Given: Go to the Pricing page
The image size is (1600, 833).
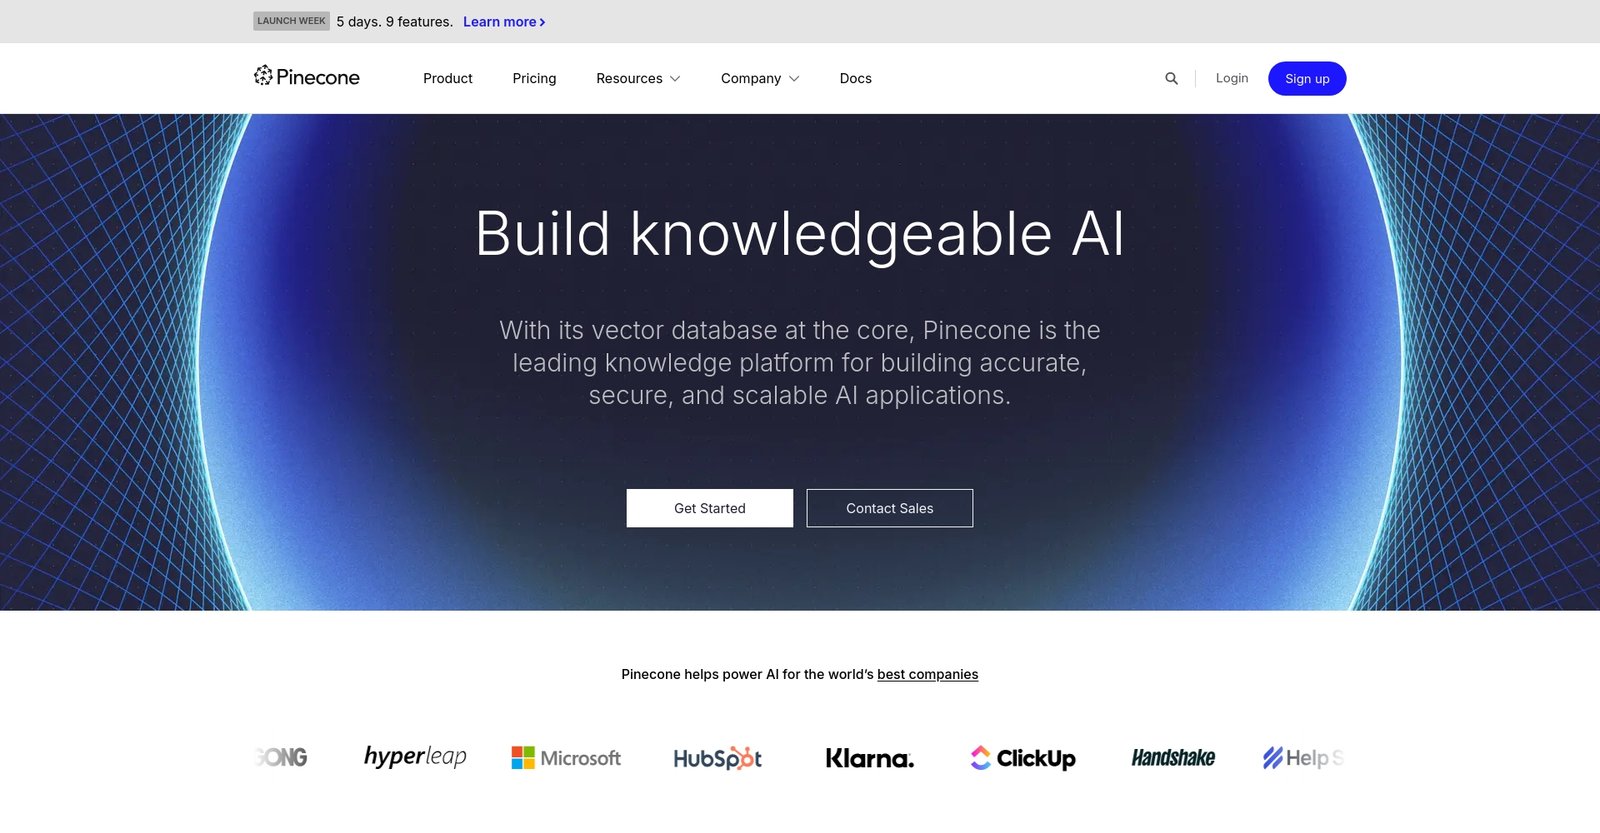Looking at the screenshot, I should 534,78.
